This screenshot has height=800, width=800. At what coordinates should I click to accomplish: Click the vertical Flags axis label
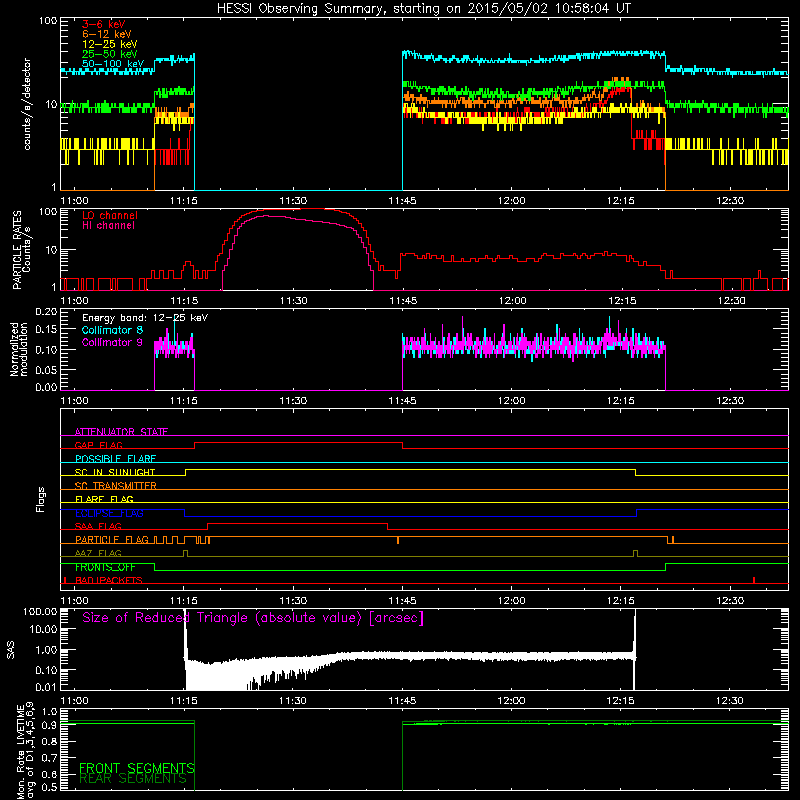(41, 499)
